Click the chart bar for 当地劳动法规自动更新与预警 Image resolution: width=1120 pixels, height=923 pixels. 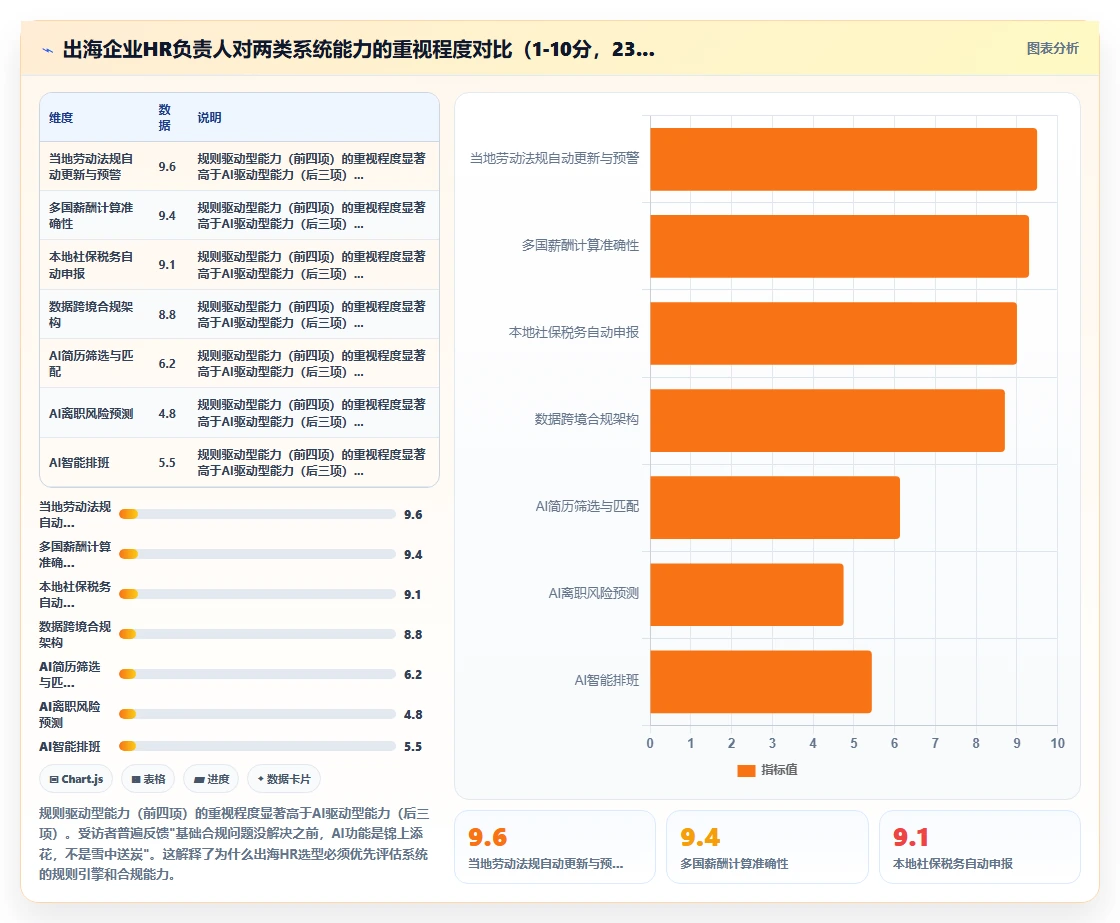click(x=844, y=159)
